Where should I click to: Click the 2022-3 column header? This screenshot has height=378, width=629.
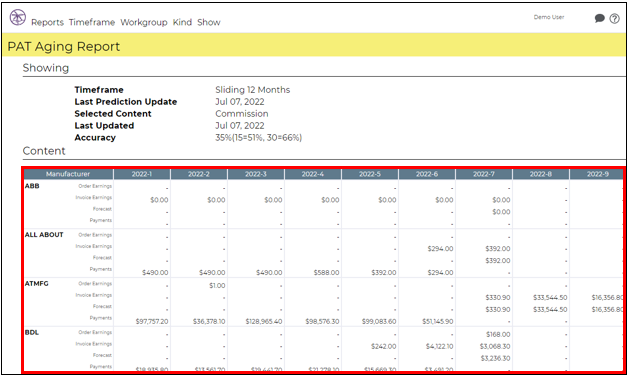256,174
